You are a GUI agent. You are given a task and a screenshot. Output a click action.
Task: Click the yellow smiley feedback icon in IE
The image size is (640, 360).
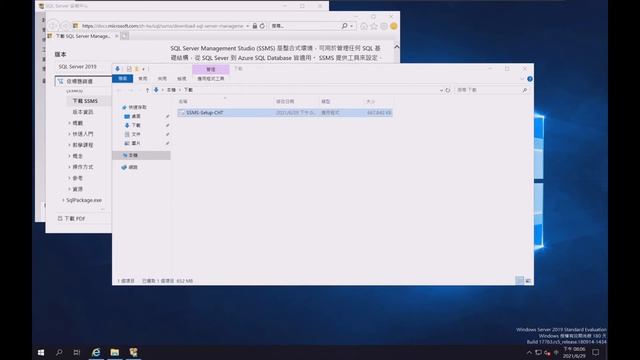point(393,26)
